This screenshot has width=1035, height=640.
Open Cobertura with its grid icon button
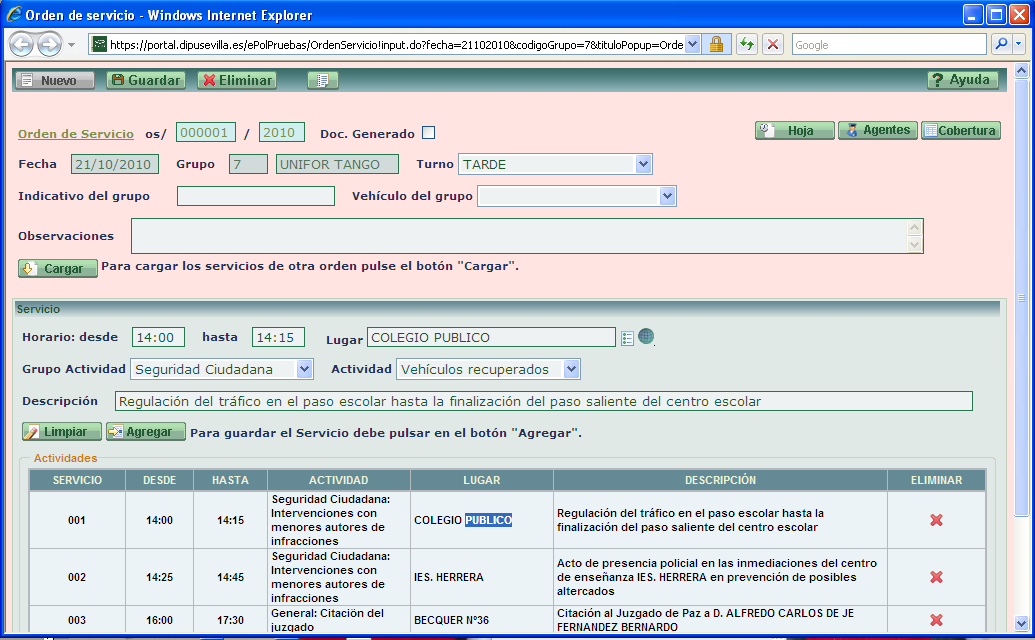click(930, 131)
